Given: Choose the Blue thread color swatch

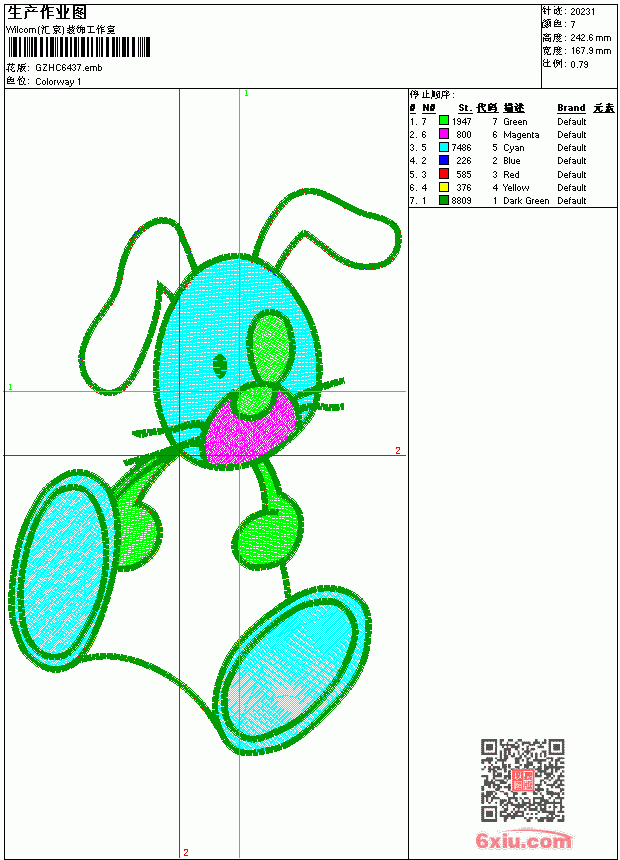Looking at the screenshot, I should coord(444,160).
